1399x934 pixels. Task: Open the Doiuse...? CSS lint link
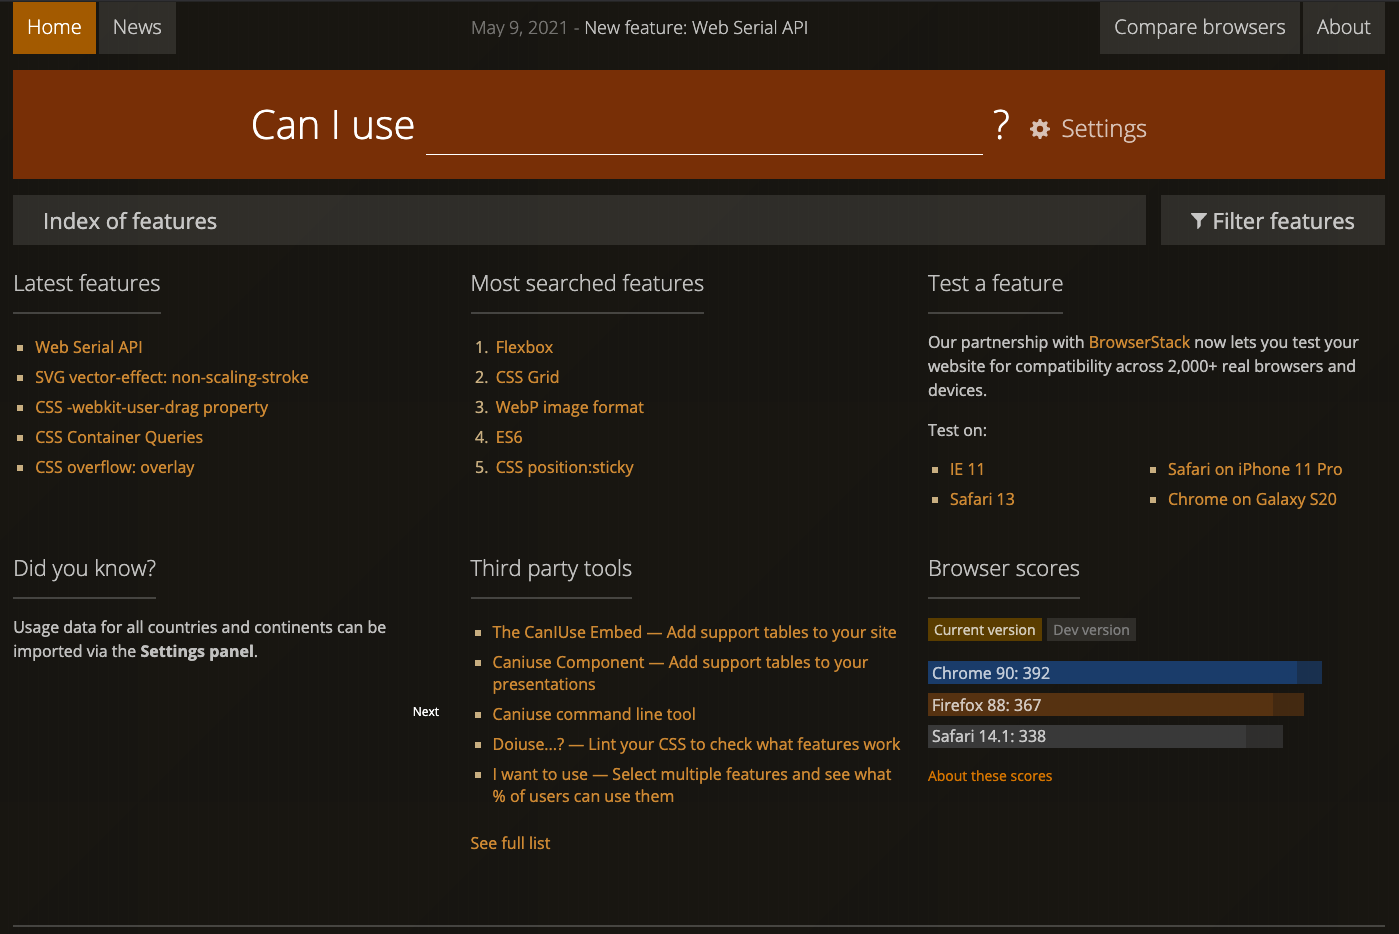(696, 744)
